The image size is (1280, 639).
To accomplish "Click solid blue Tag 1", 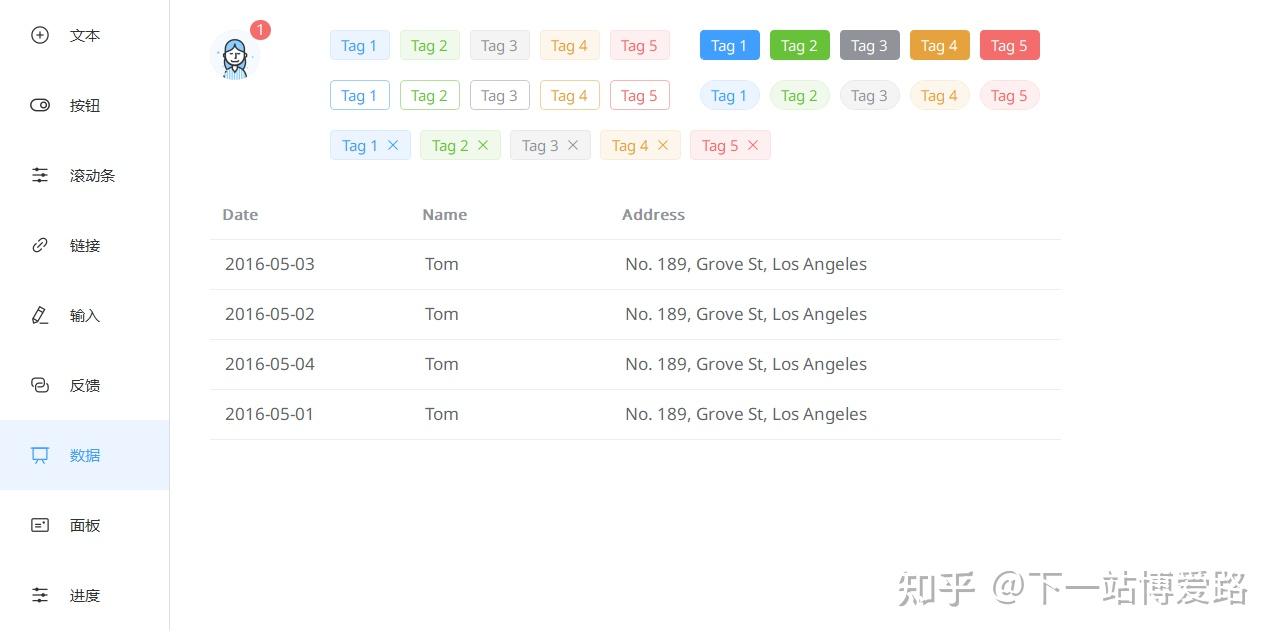I will 730,45.
